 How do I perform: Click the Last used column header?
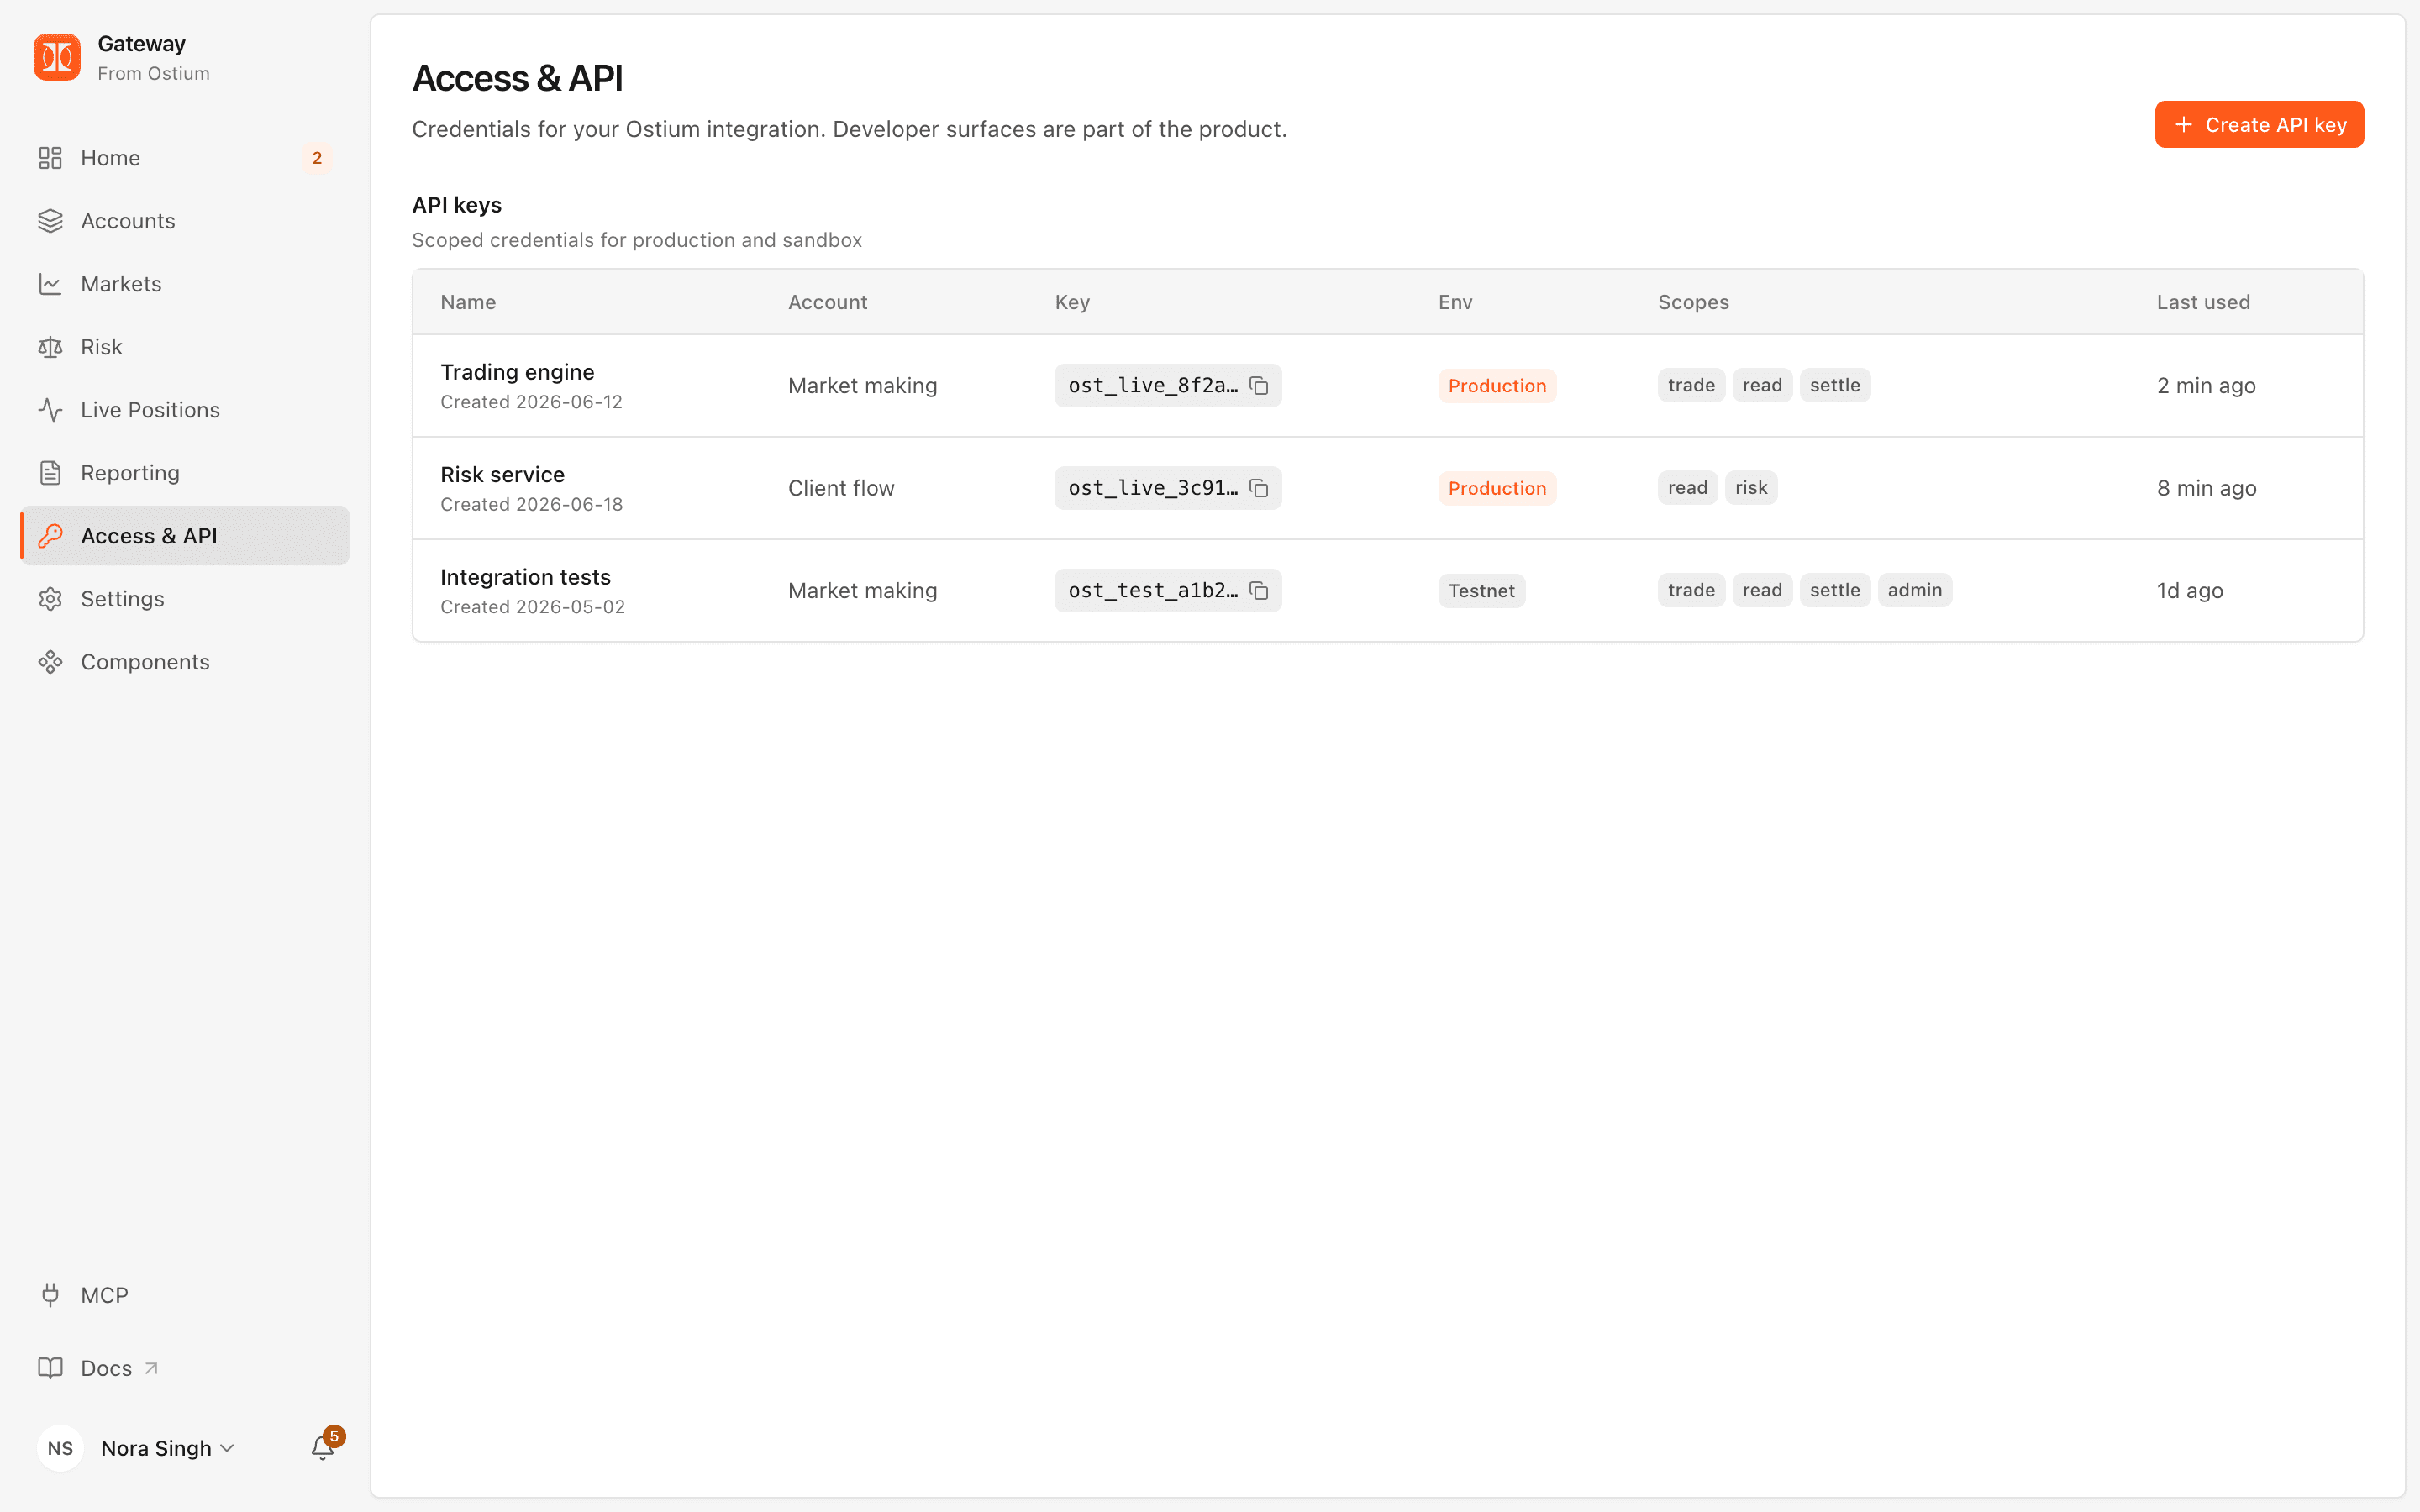coord(2203,302)
